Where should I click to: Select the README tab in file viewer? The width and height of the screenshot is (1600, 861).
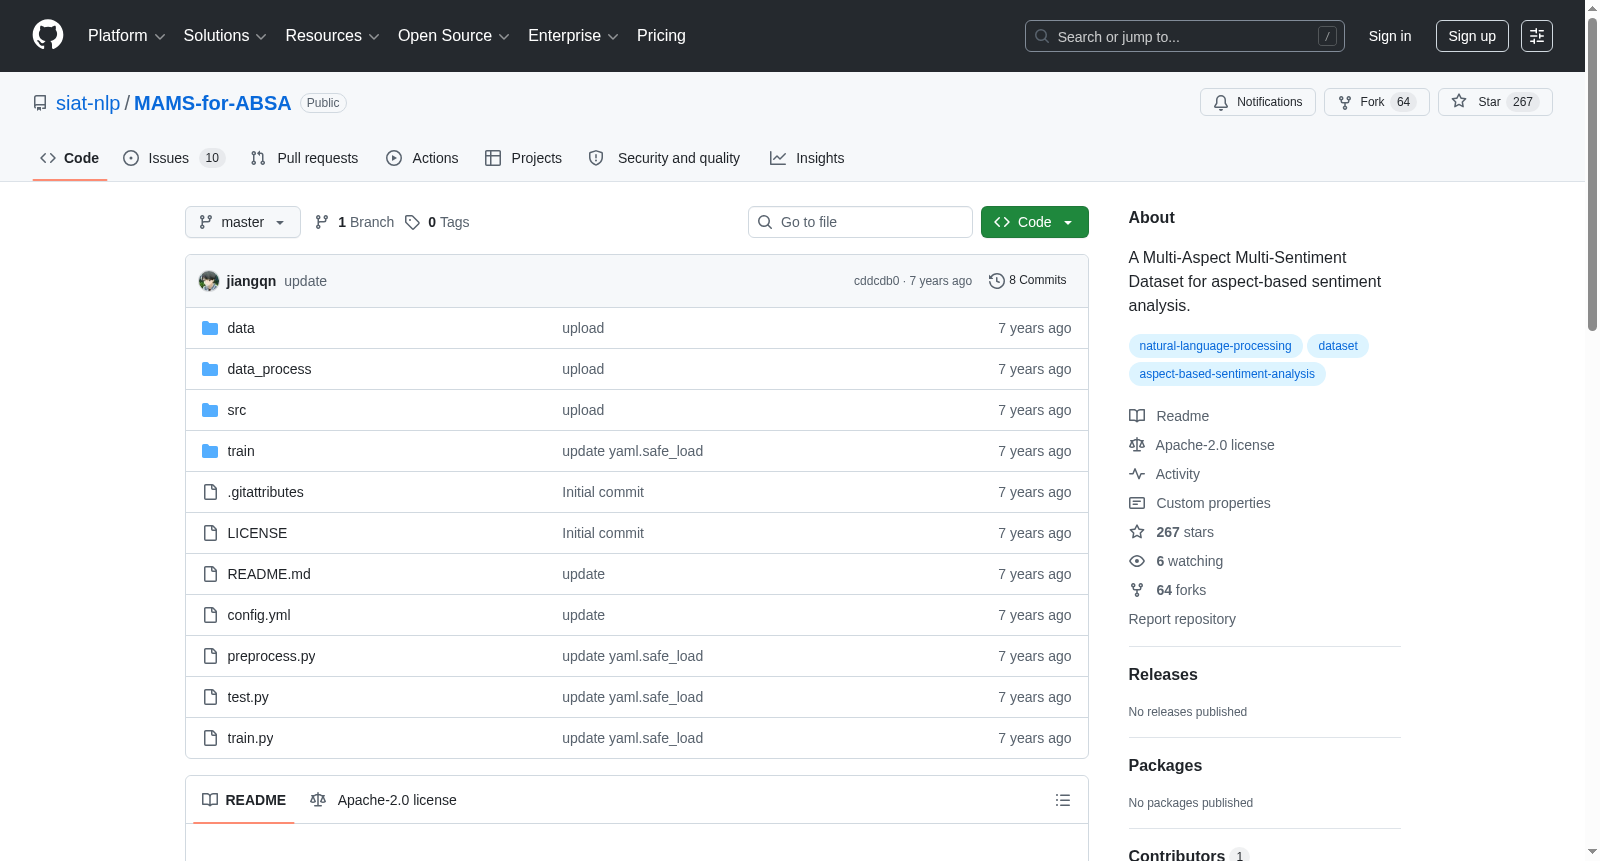point(244,800)
